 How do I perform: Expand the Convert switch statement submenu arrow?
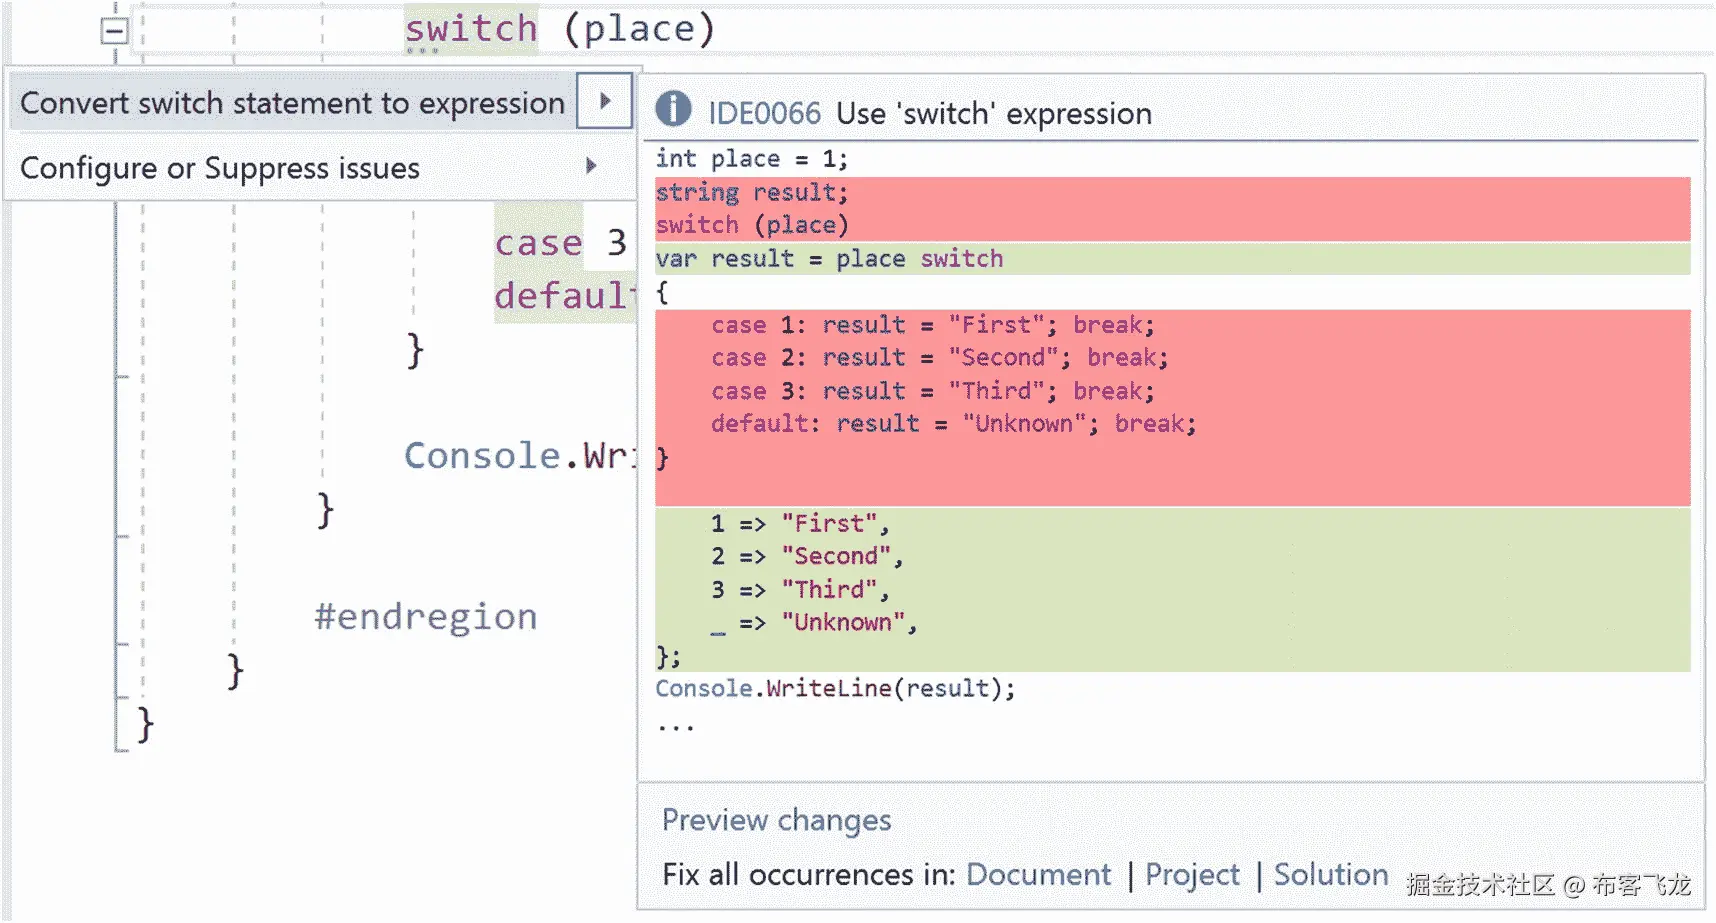[x=604, y=101]
